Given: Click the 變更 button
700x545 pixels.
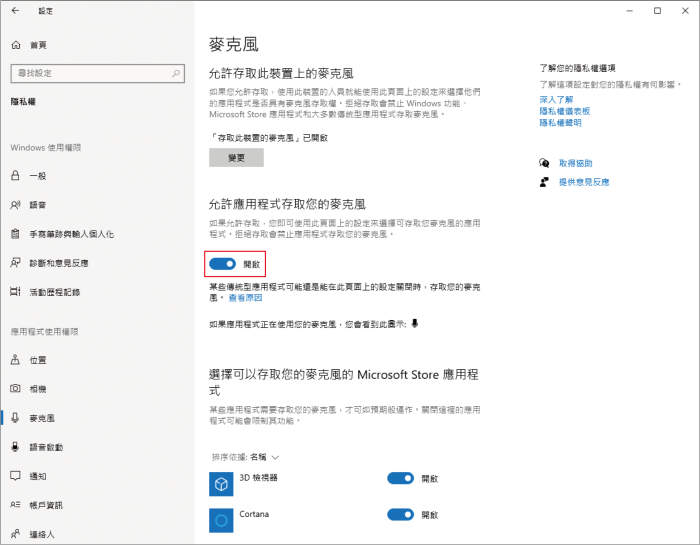Looking at the screenshot, I should pos(236,158).
